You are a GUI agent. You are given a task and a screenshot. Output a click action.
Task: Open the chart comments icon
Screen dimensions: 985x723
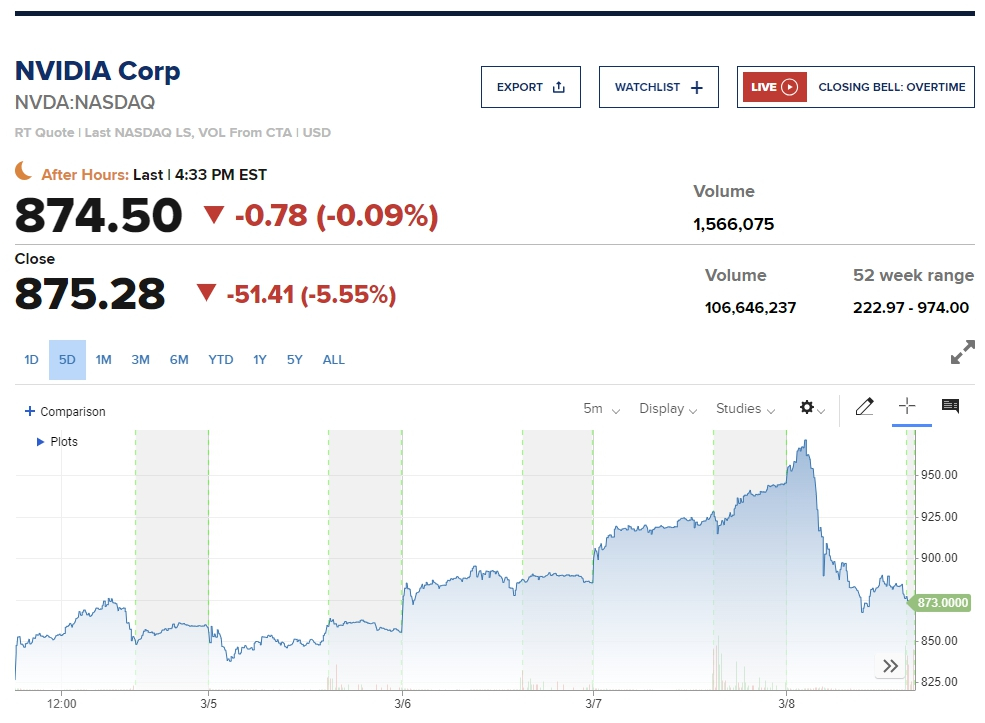coord(950,406)
